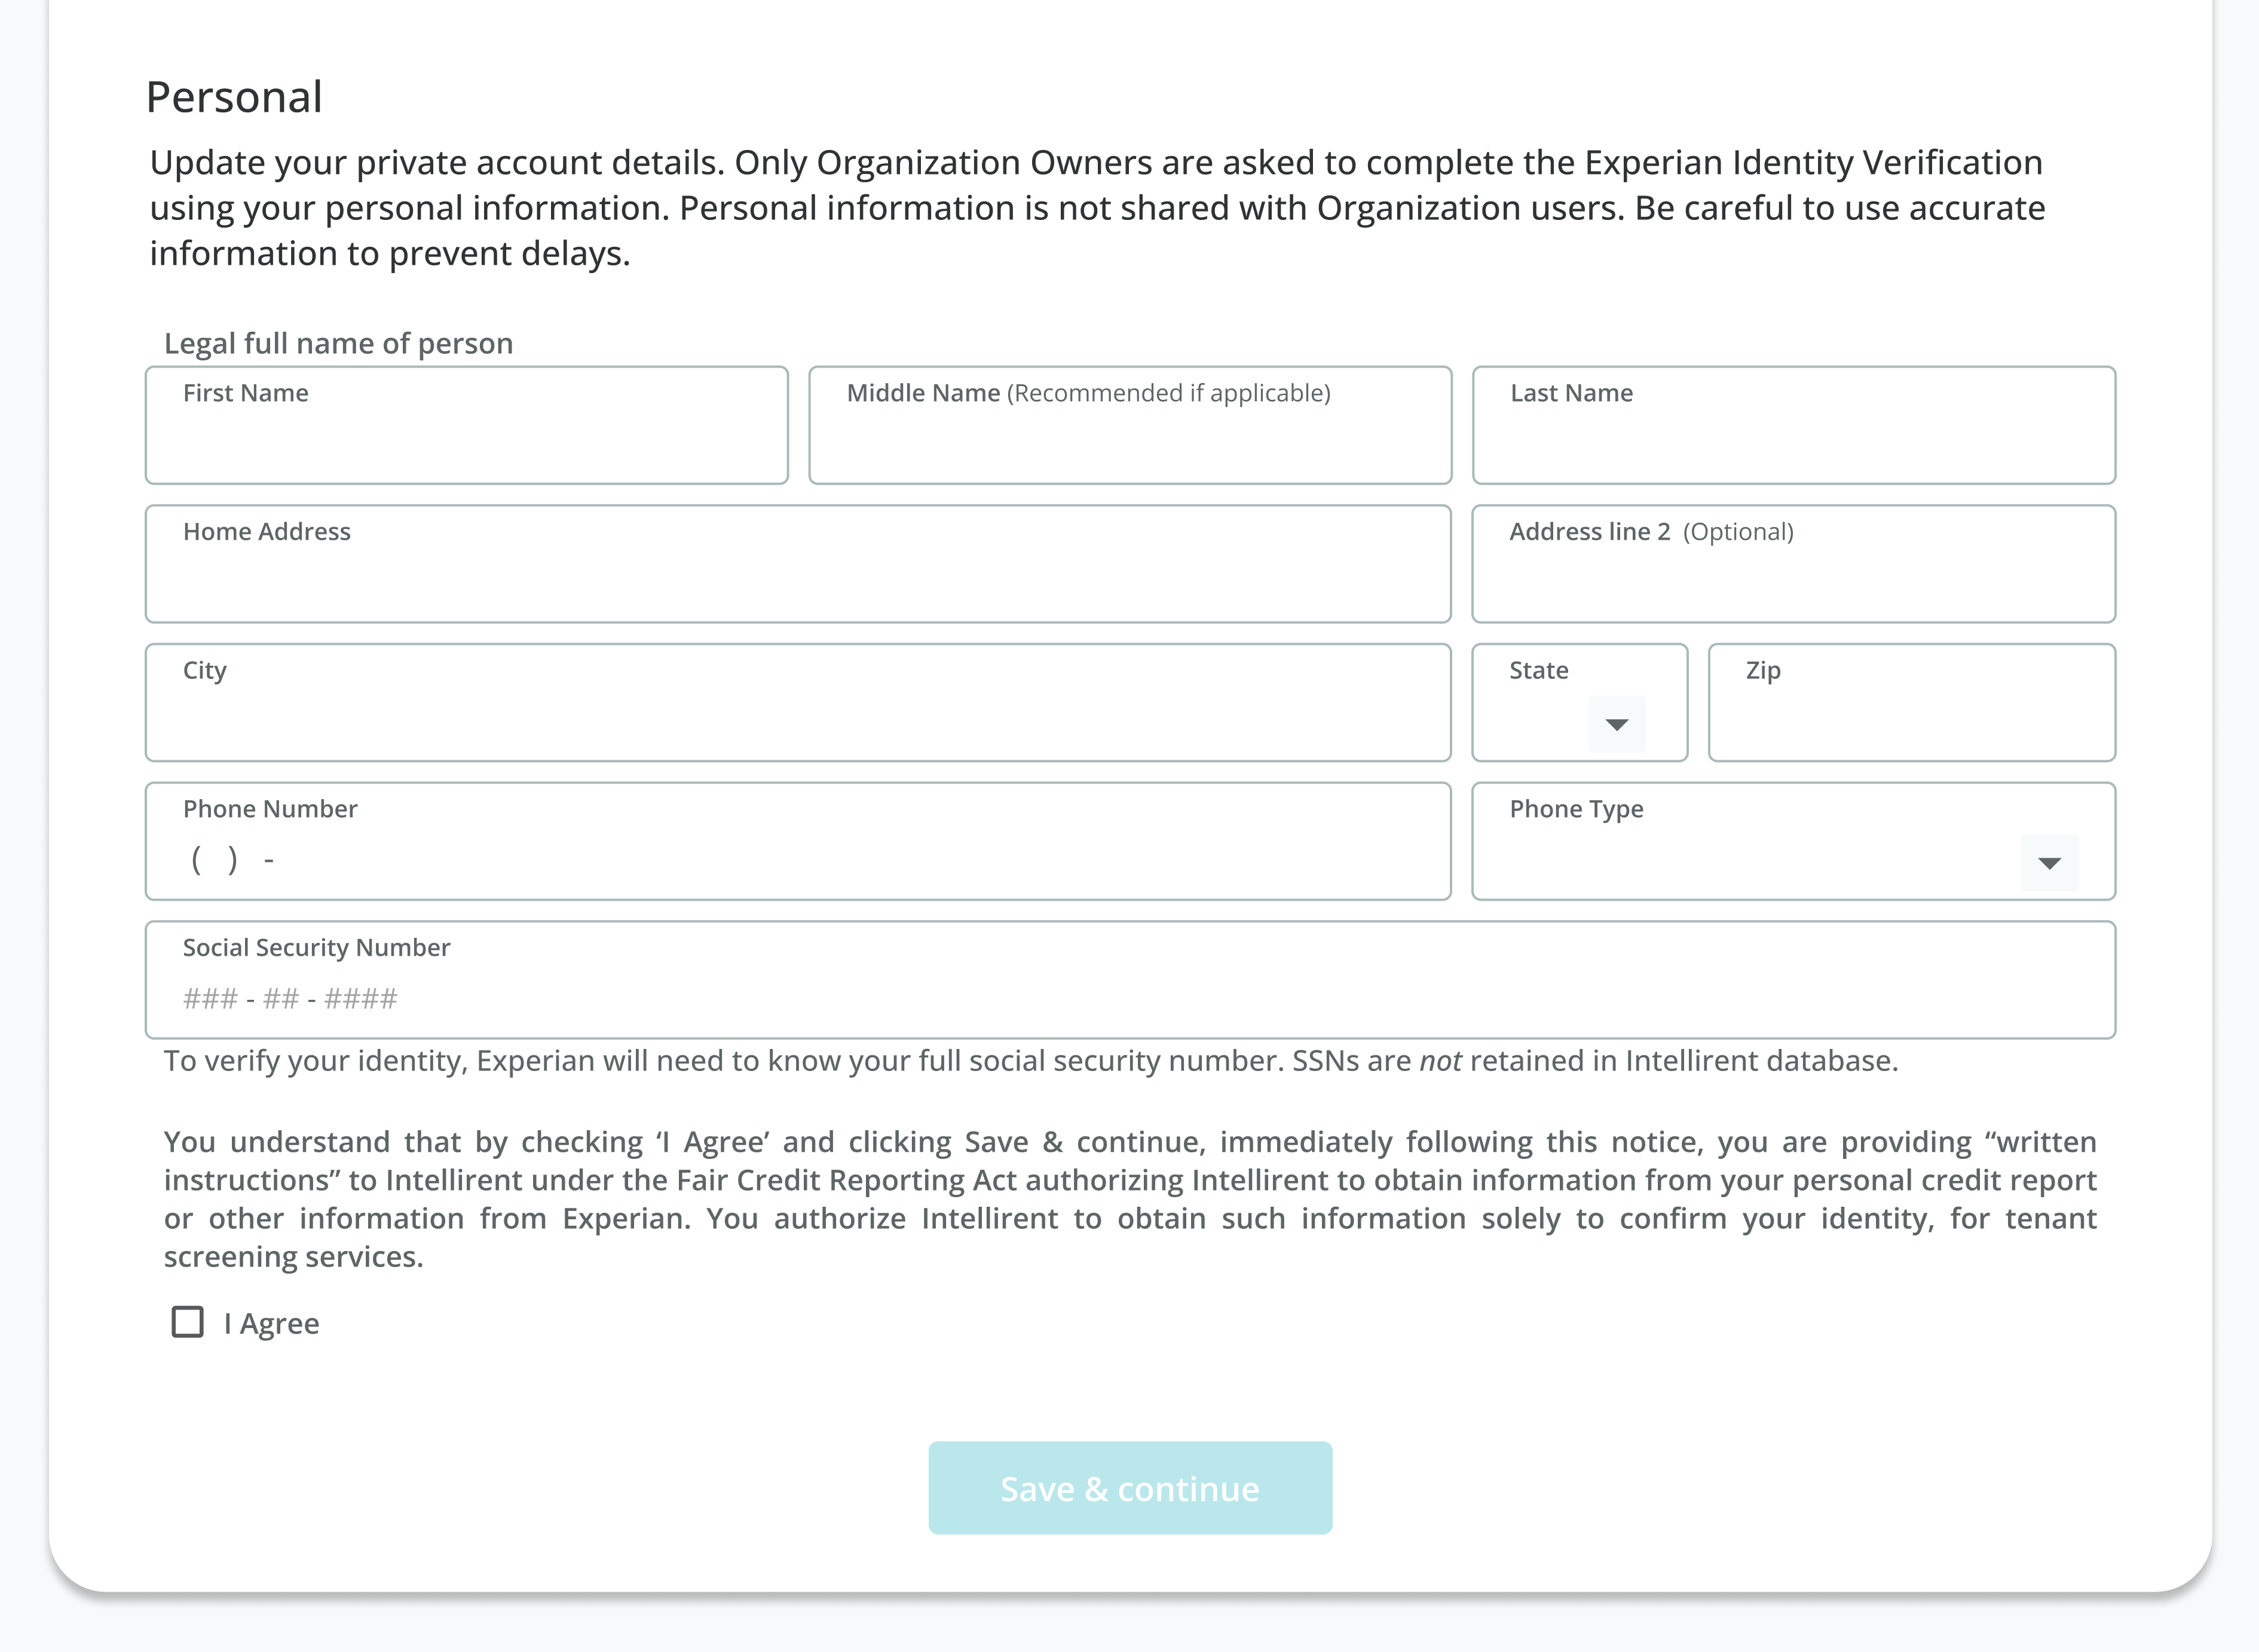Click the Personal section heading
Screen dimensions: 2259x1652
234,96
